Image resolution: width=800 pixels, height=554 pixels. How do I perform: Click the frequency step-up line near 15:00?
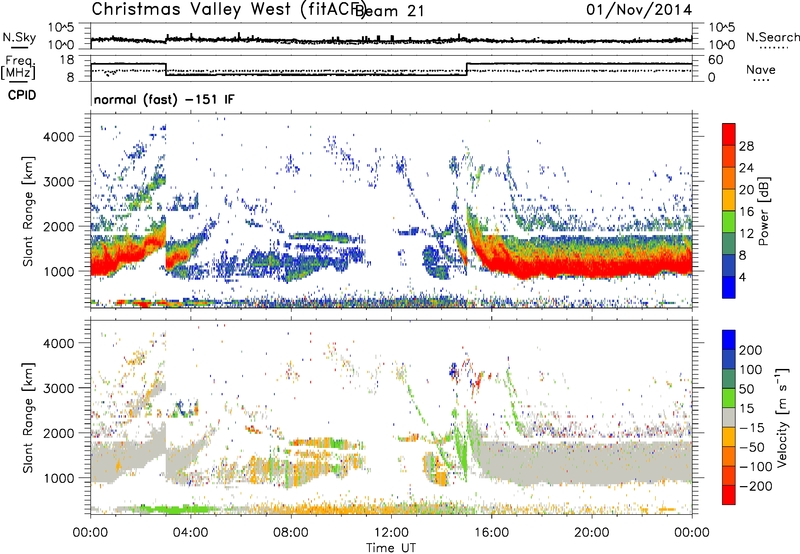(467, 69)
